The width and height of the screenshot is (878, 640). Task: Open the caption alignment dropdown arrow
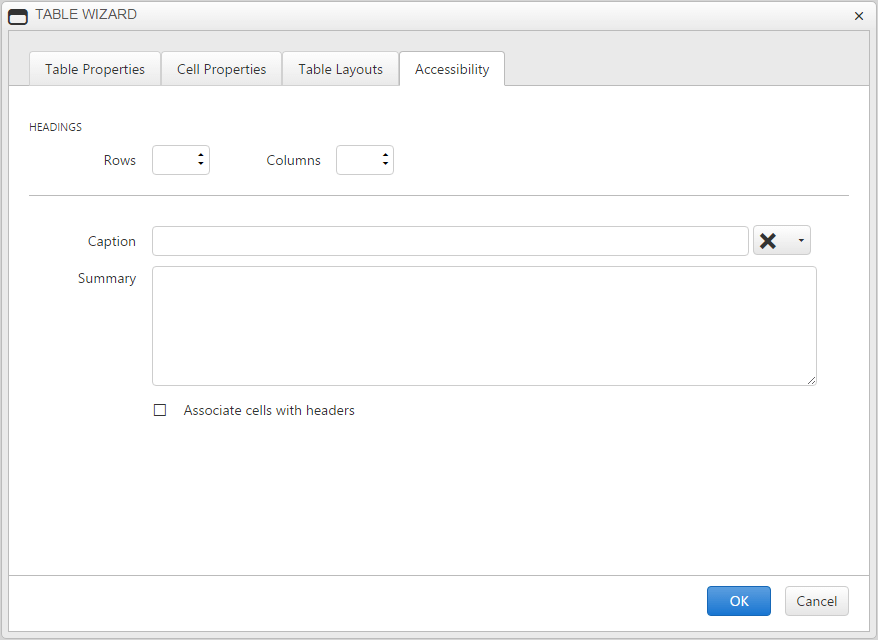[x=801, y=241]
